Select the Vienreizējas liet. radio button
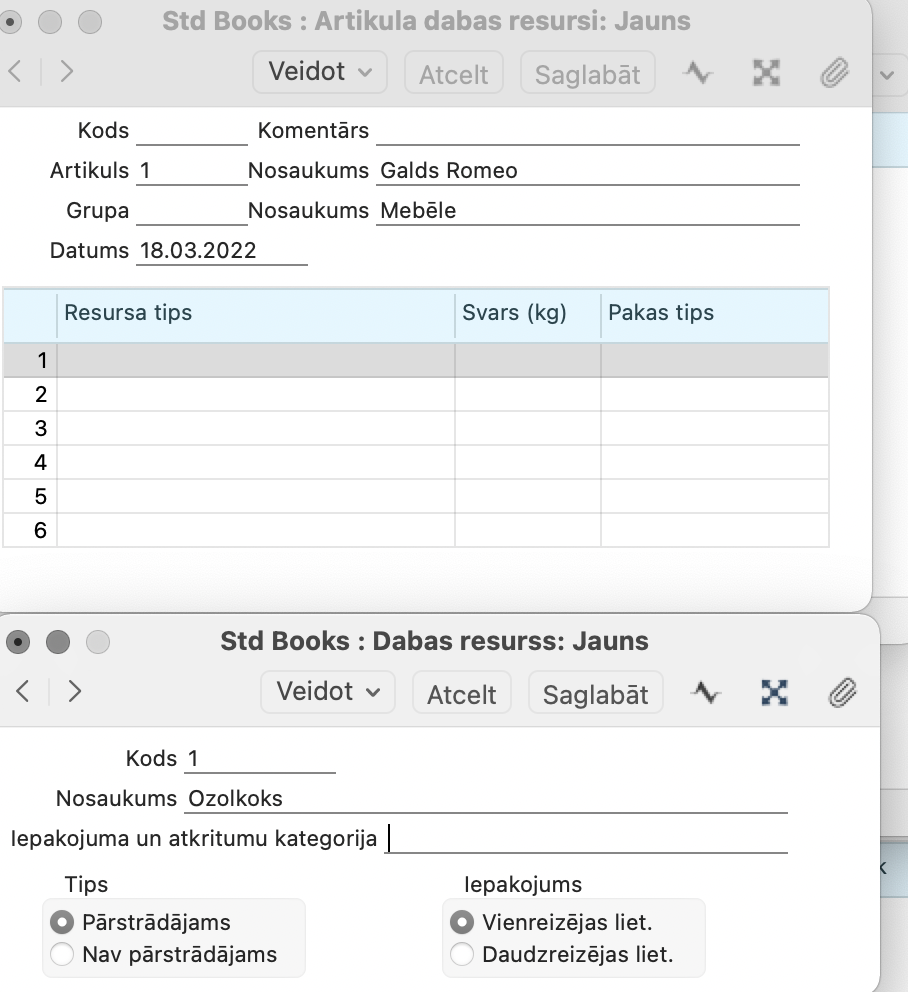The height and width of the screenshot is (992, 908). point(463,922)
